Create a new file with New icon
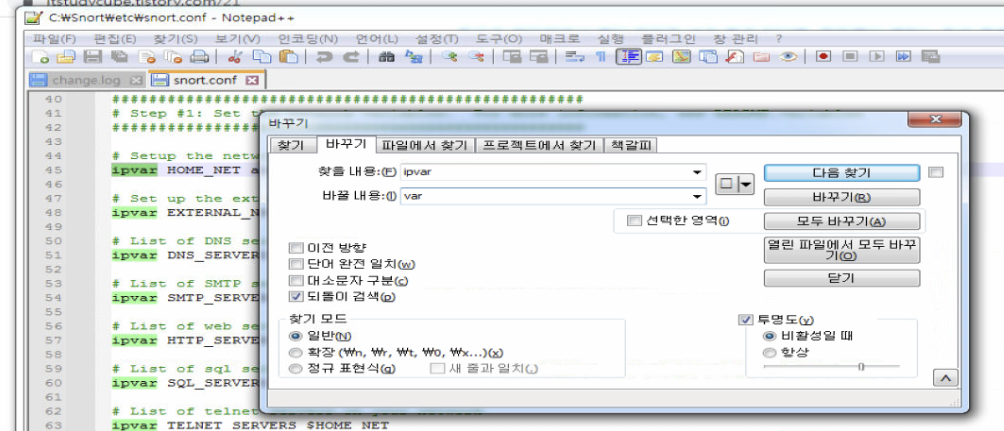This screenshot has width=1004, height=431. [40, 57]
